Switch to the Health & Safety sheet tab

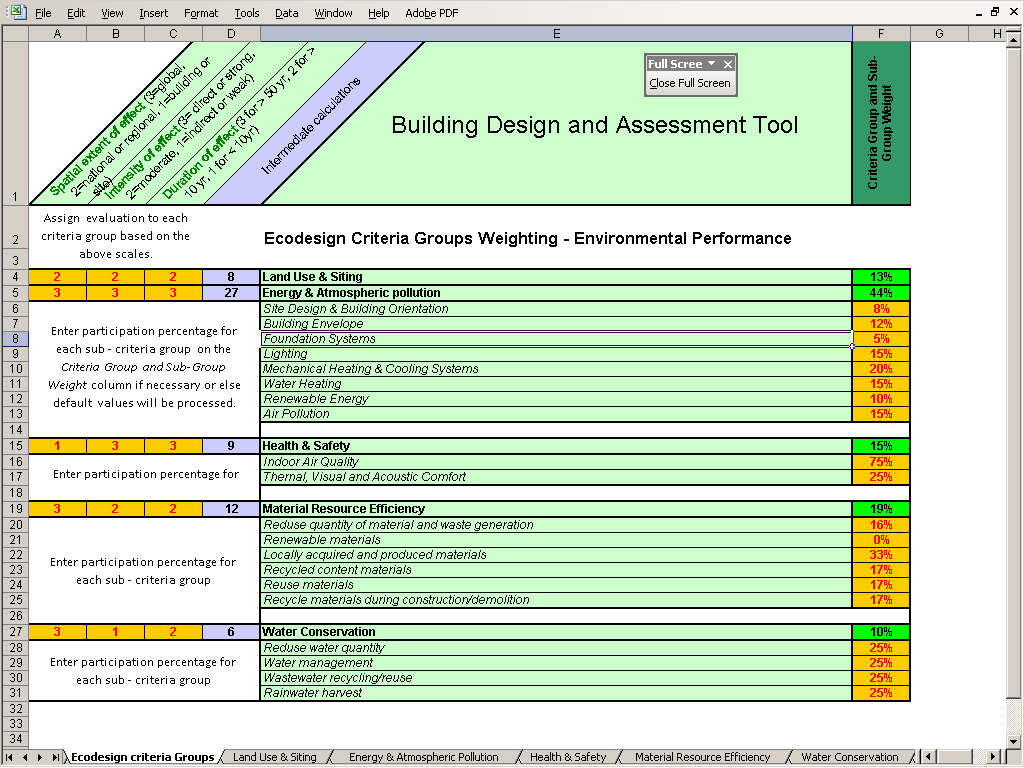[x=568, y=757]
